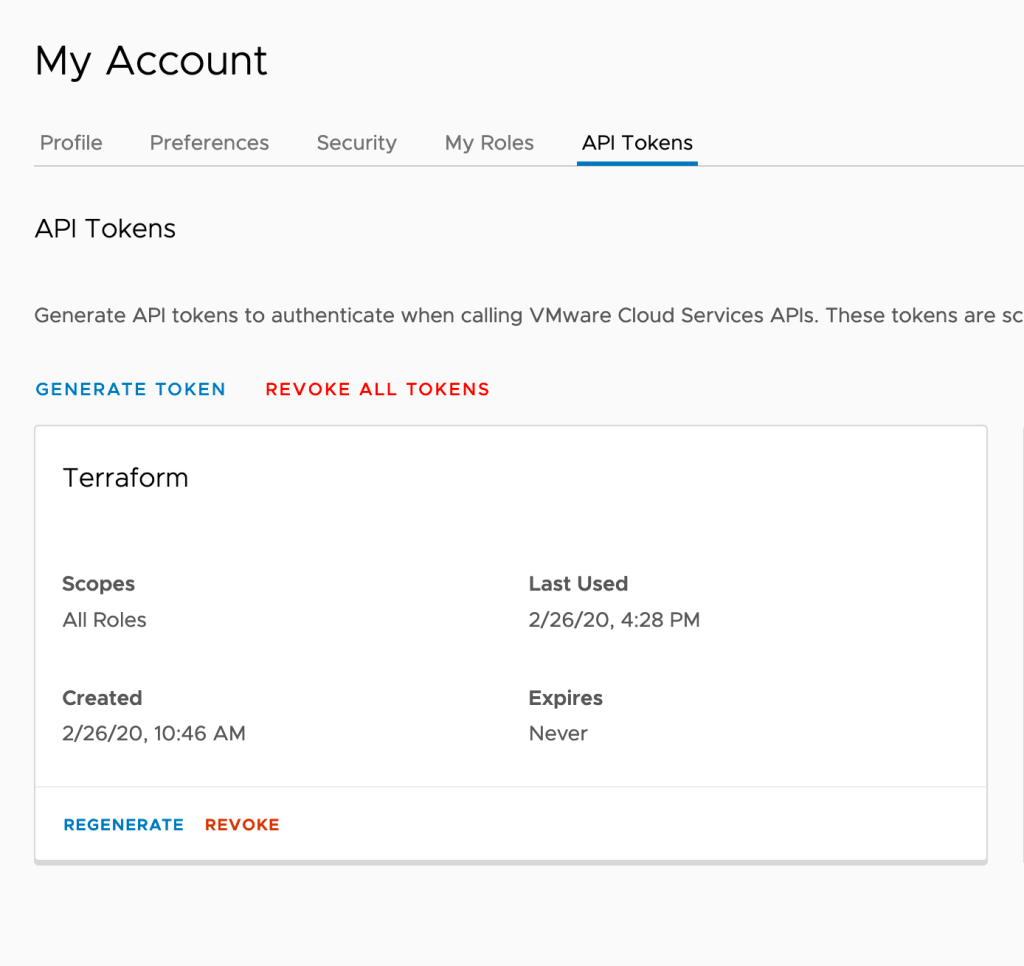The width and height of the screenshot is (1024, 966).
Task: Click the Terraform token card title
Action: click(x=125, y=478)
